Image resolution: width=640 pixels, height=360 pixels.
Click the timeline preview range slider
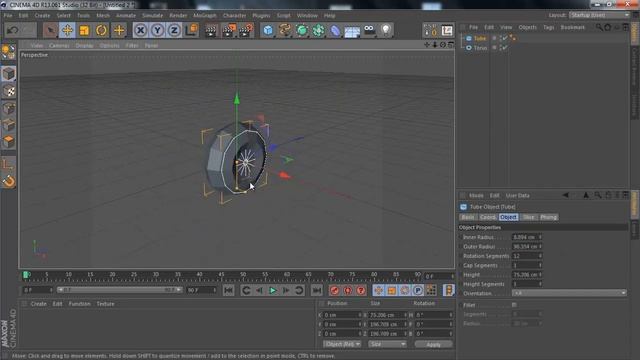point(120,290)
